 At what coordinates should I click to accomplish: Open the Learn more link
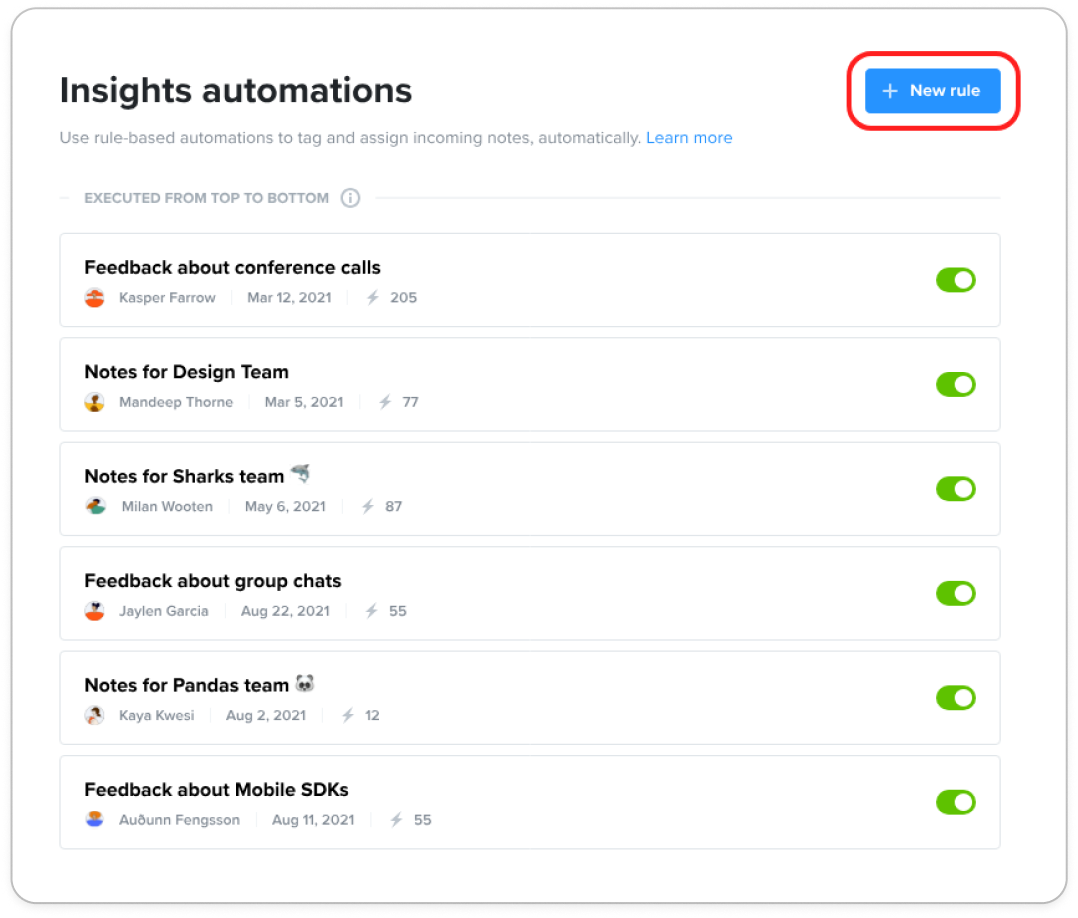(x=689, y=138)
